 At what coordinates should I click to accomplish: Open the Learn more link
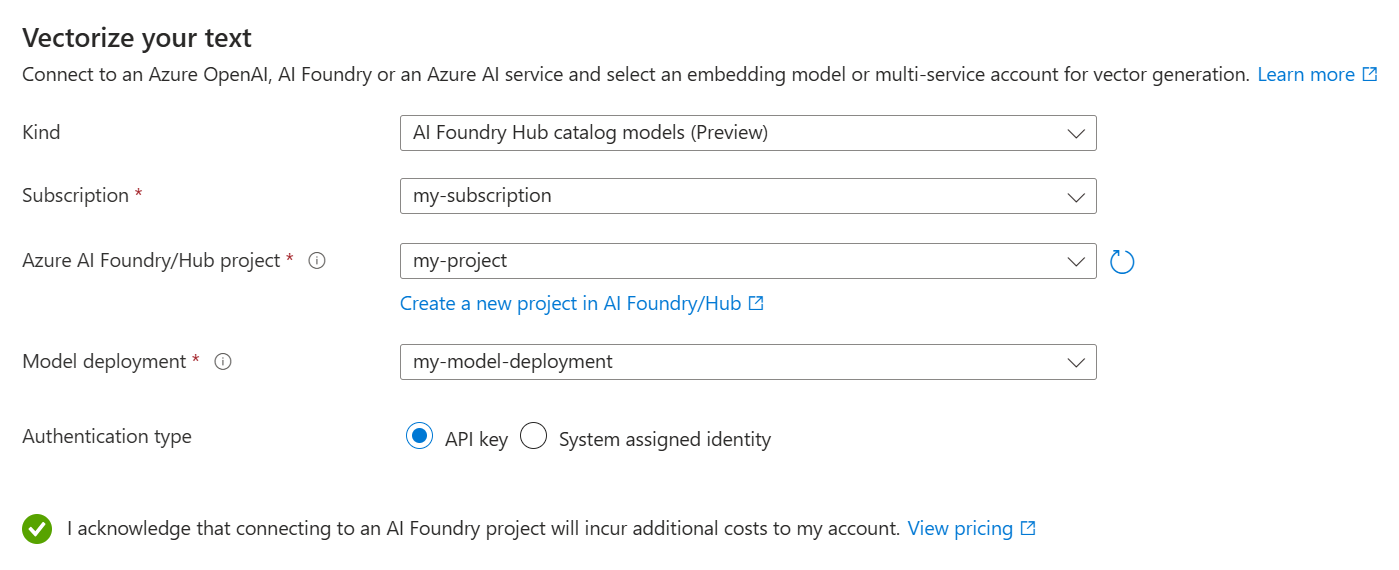(x=1305, y=75)
